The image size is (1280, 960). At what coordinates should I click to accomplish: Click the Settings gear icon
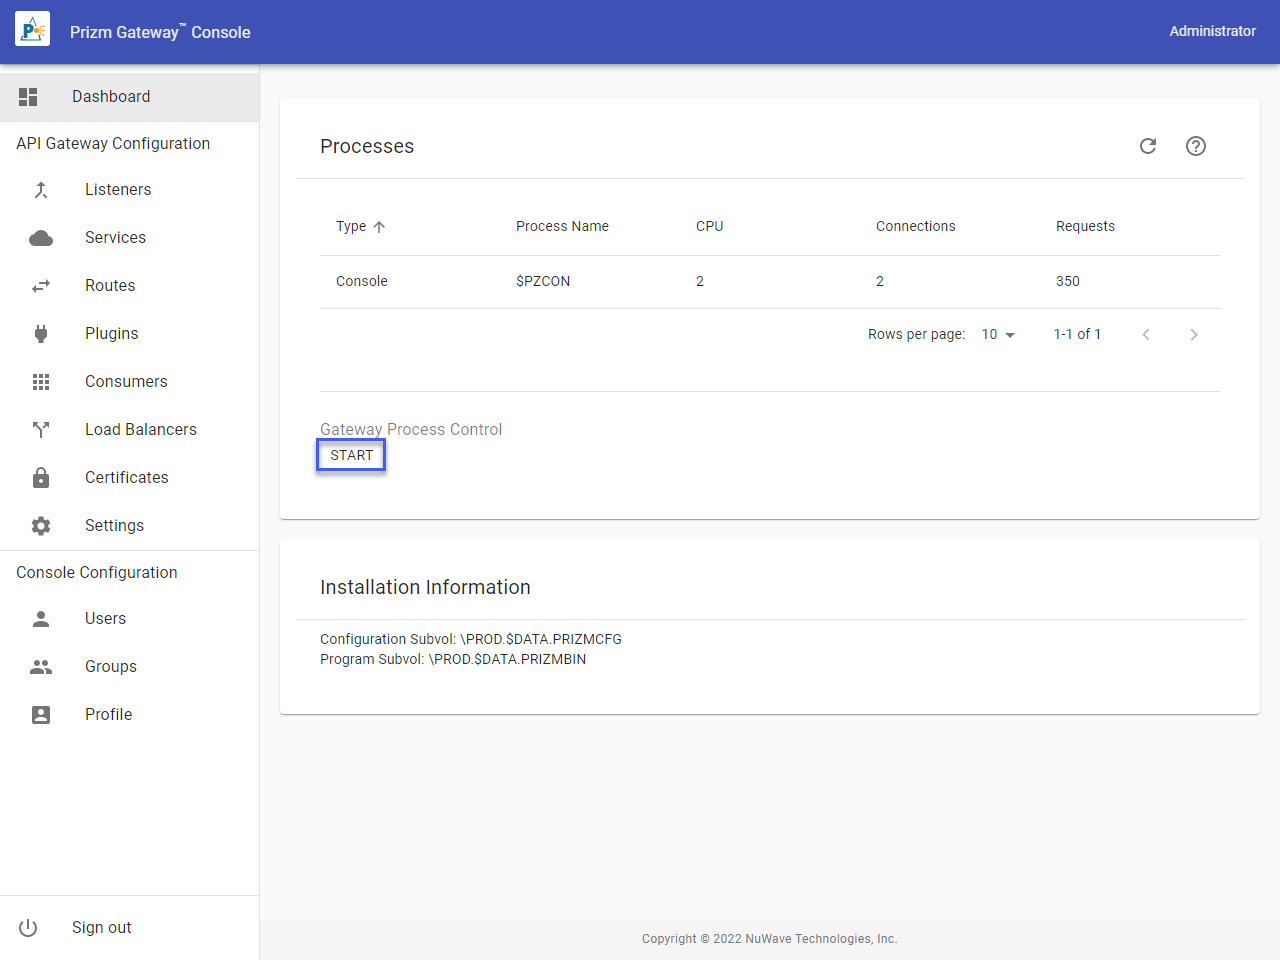point(41,526)
